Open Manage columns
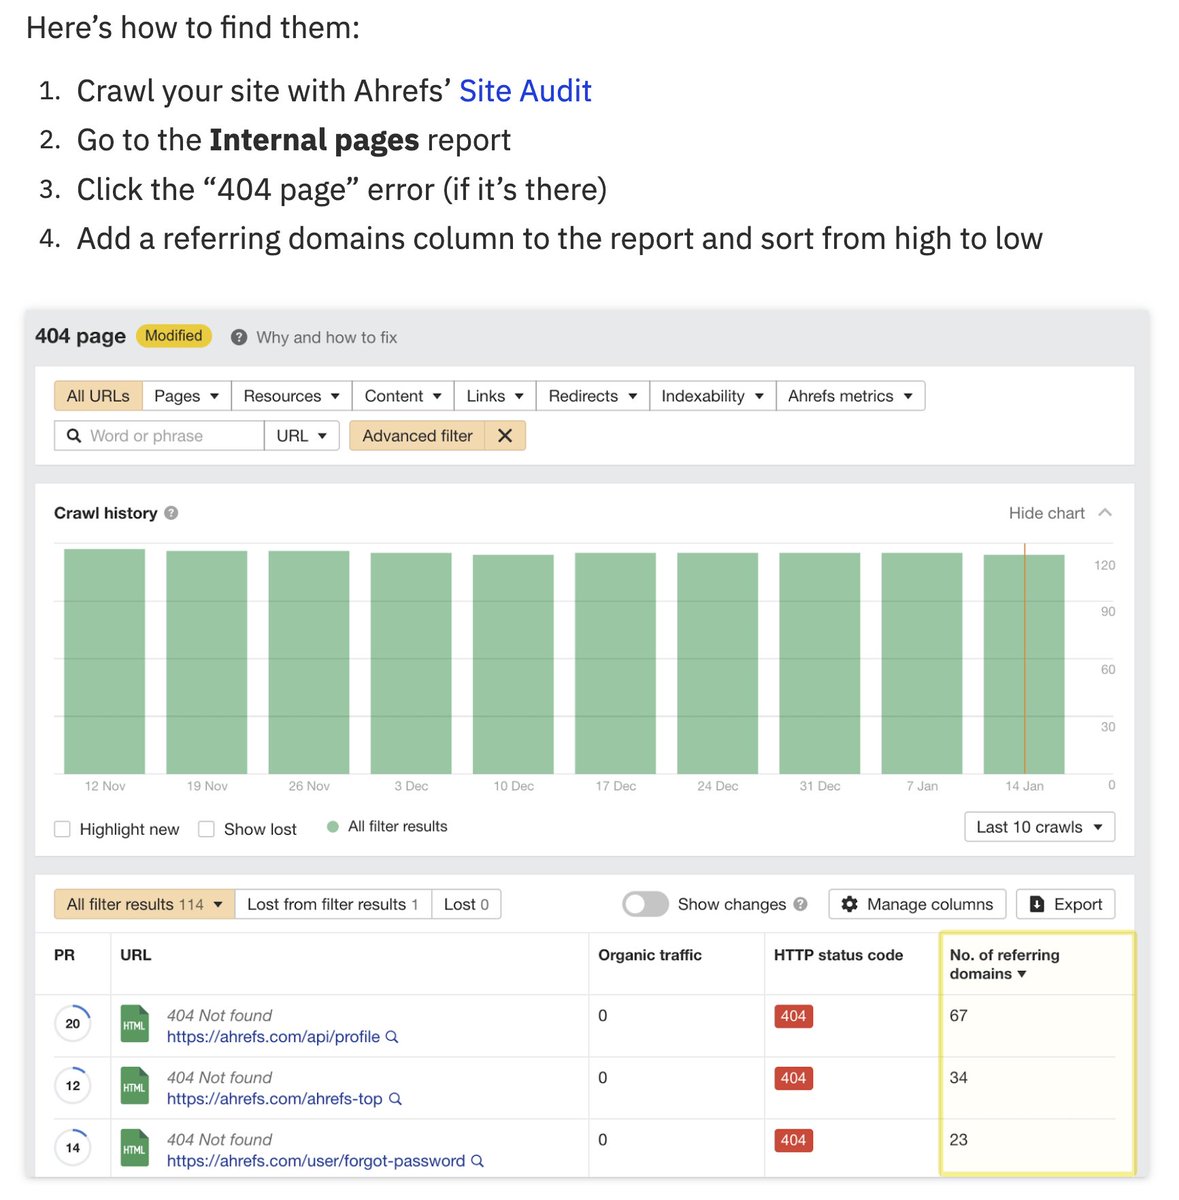 click(x=917, y=904)
